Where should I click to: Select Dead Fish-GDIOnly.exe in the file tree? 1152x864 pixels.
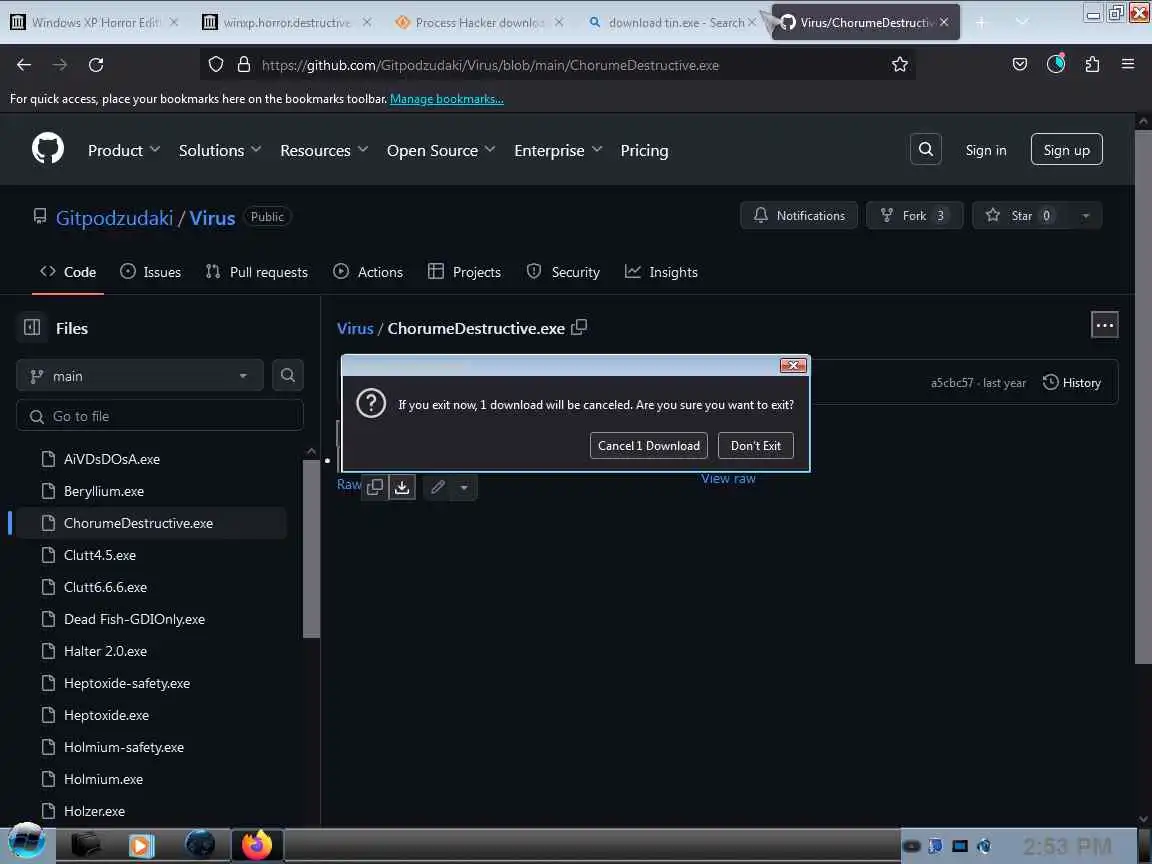[134, 619]
